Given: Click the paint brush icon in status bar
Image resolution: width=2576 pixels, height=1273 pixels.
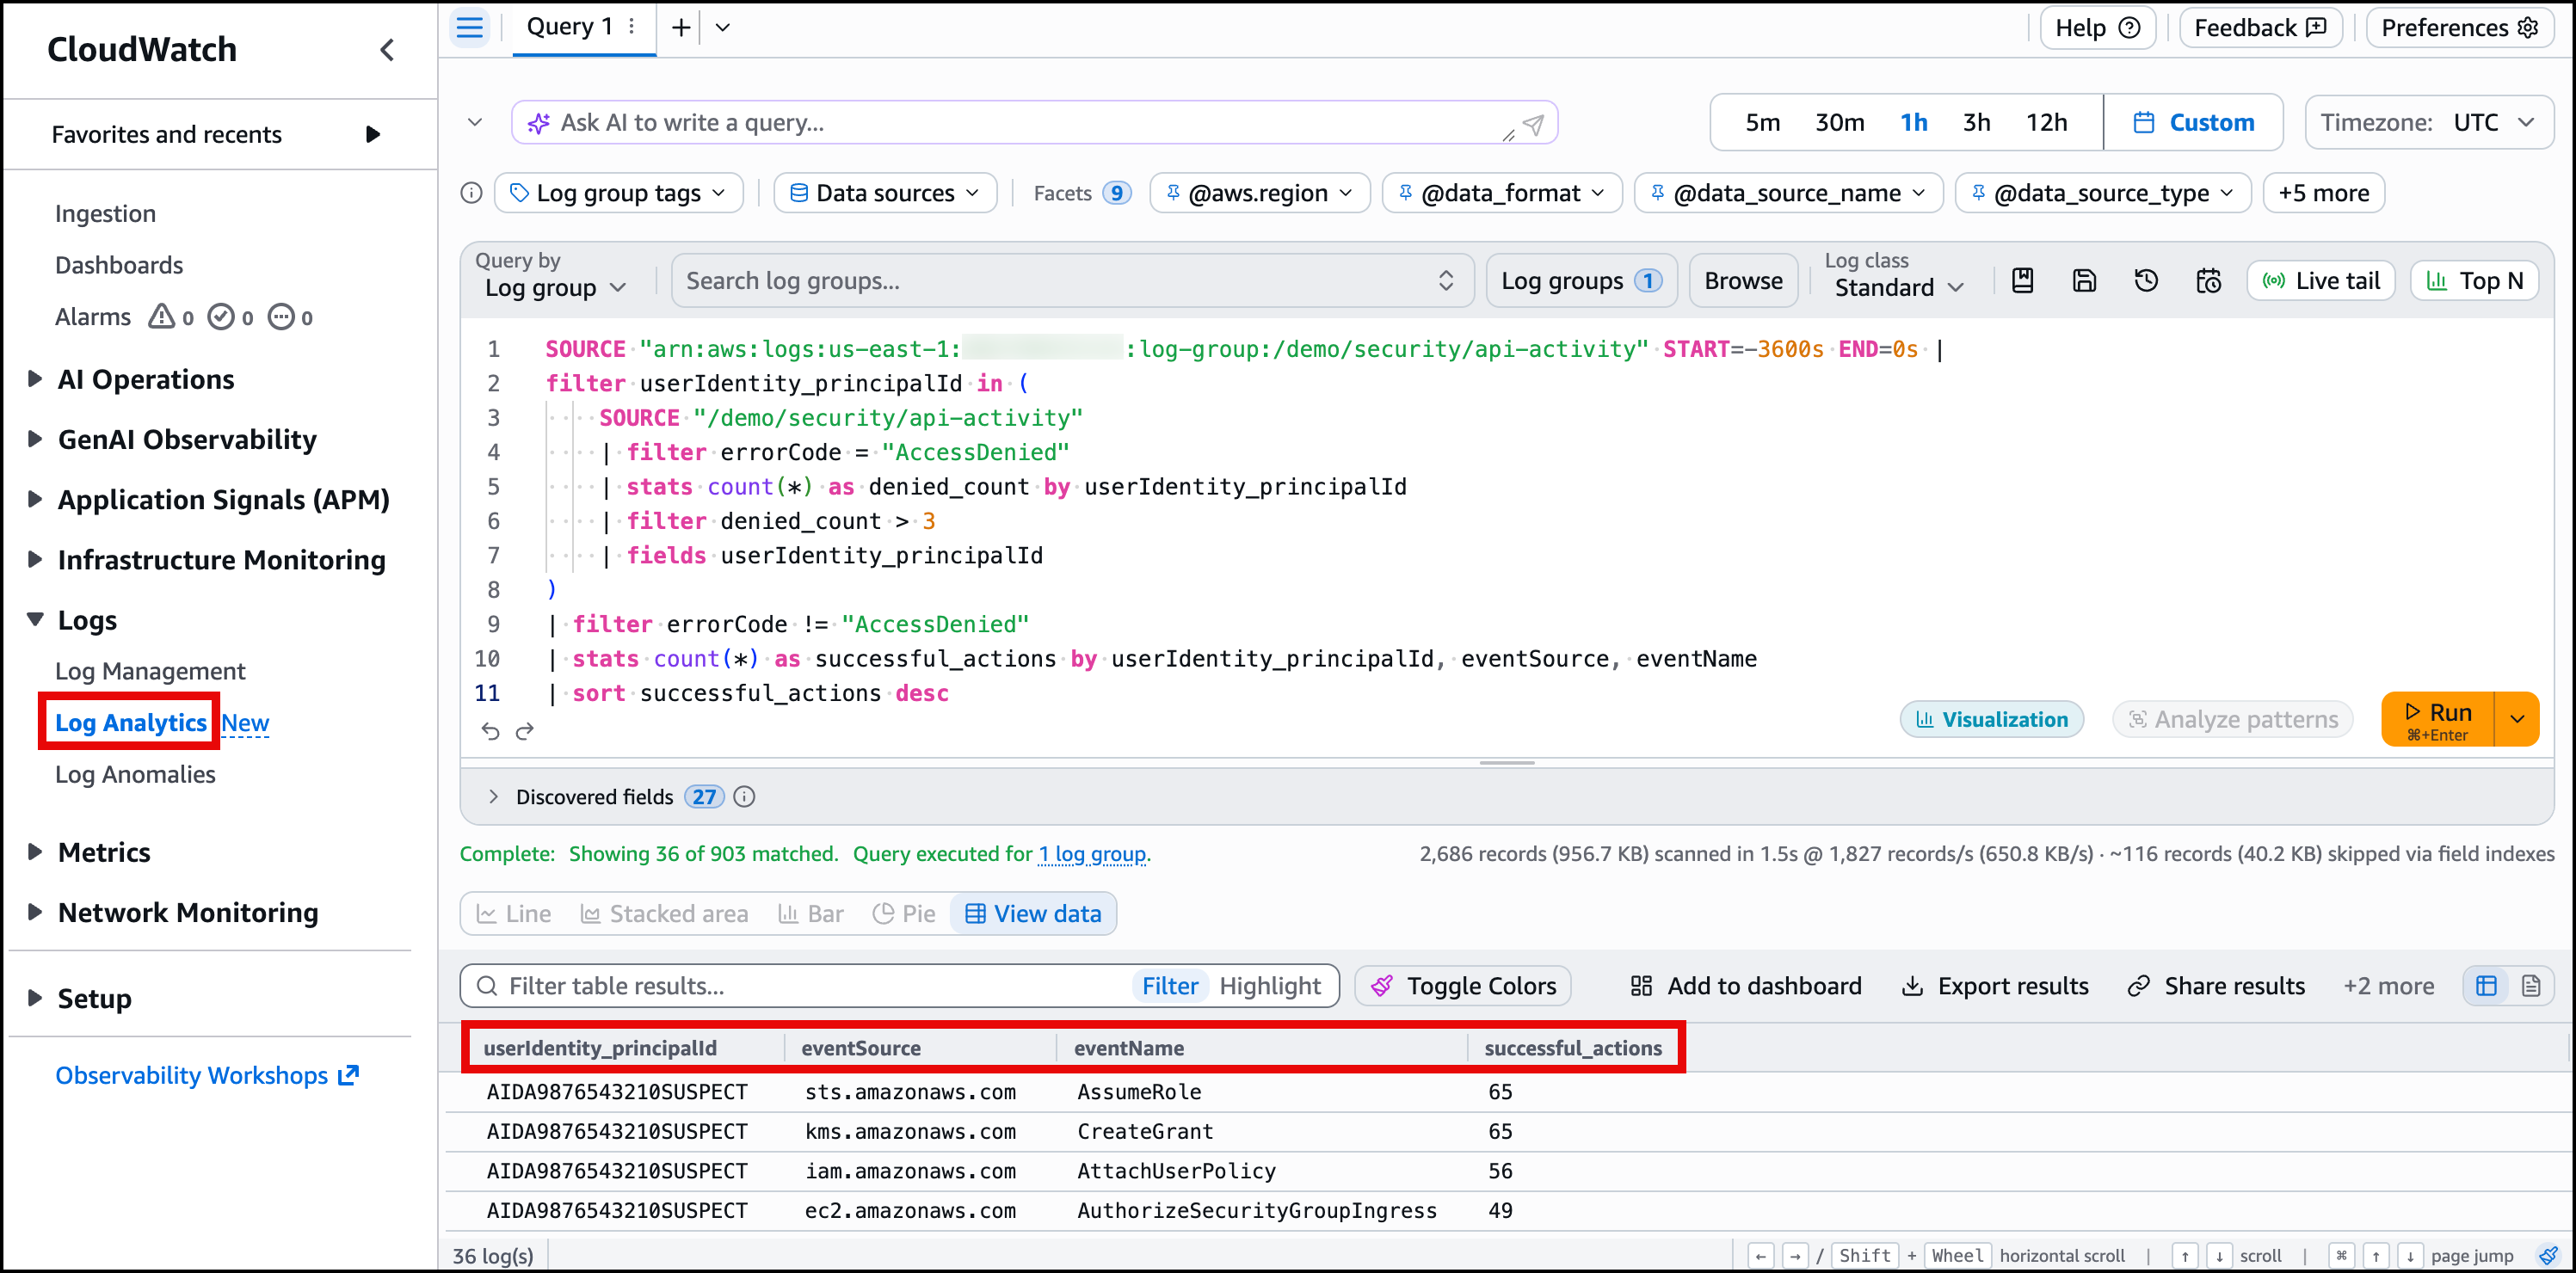Looking at the screenshot, I should click(x=2549, y=1255).
